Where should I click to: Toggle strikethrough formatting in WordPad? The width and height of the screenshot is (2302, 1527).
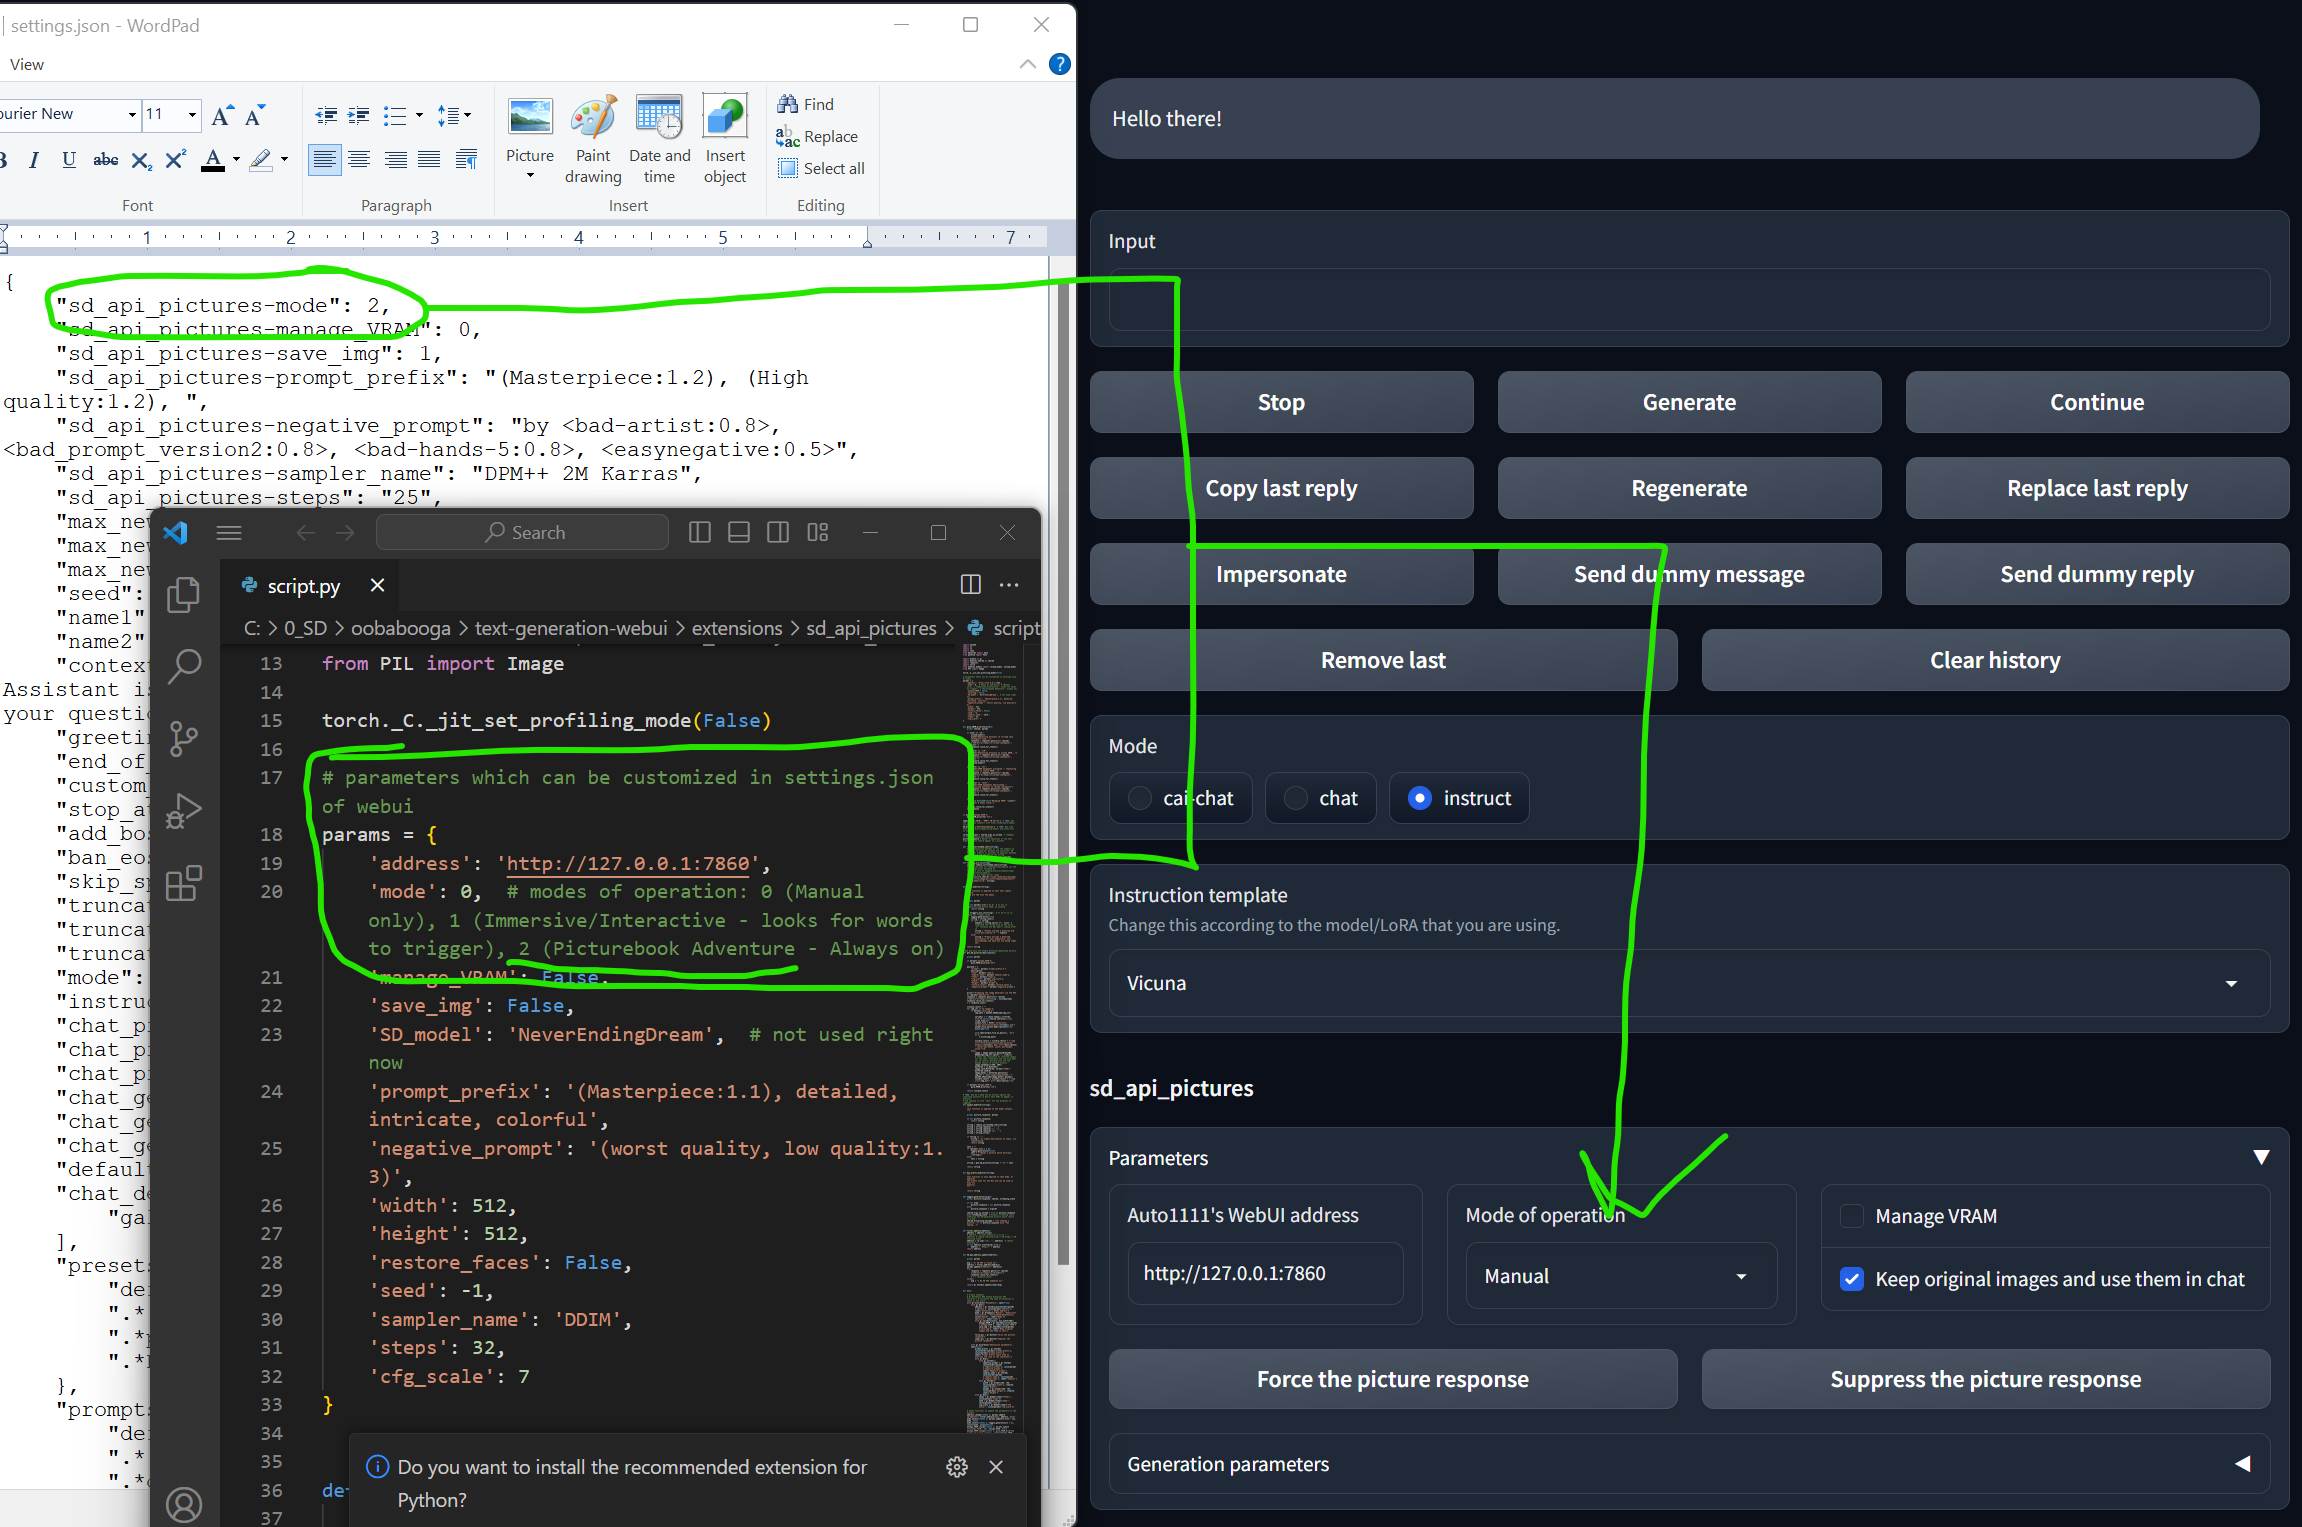point(105,159)
